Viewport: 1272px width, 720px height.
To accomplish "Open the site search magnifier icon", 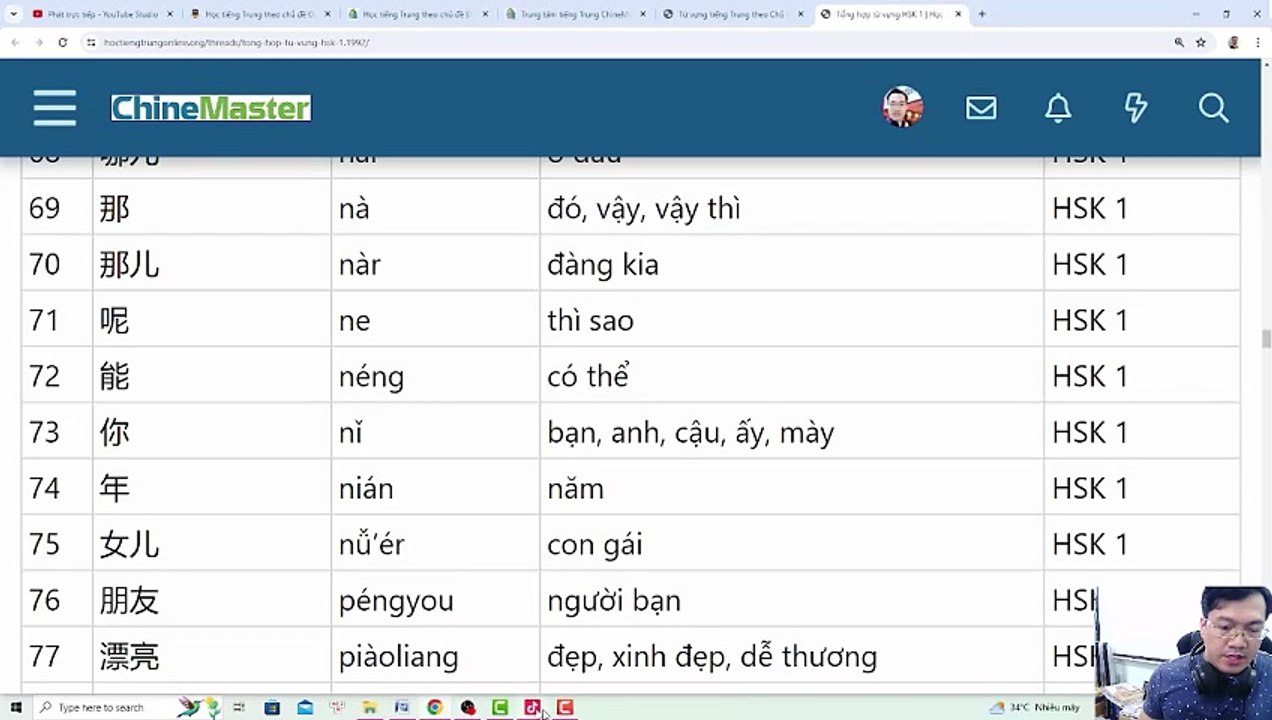I will point(1213,108).
